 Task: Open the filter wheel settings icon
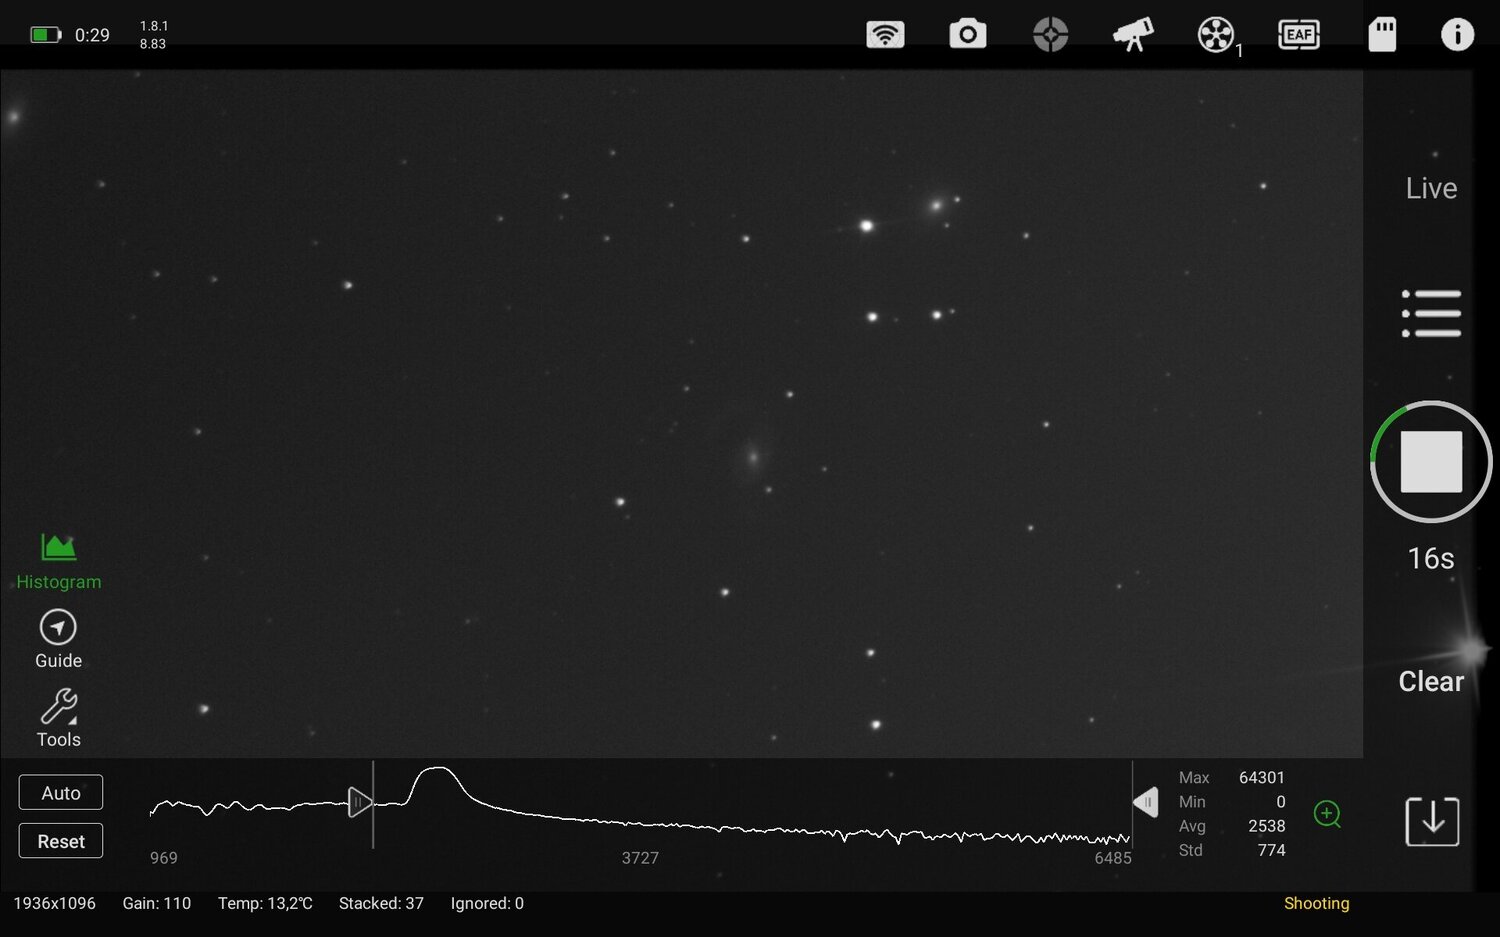point(1217,36)
